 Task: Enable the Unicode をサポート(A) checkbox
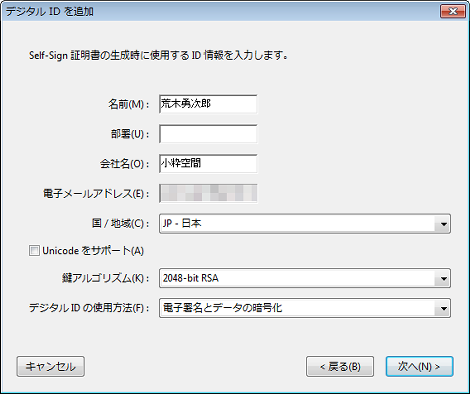pos(34,250)
